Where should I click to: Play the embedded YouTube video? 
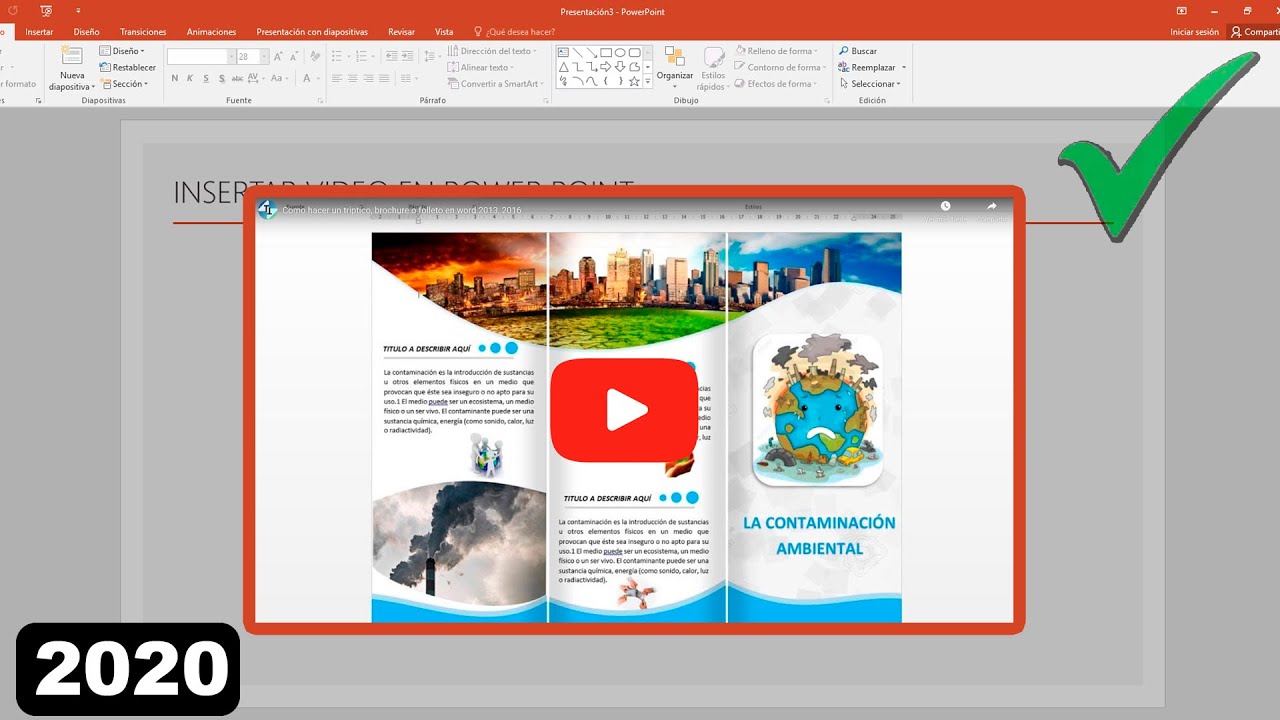pos(625,409)
